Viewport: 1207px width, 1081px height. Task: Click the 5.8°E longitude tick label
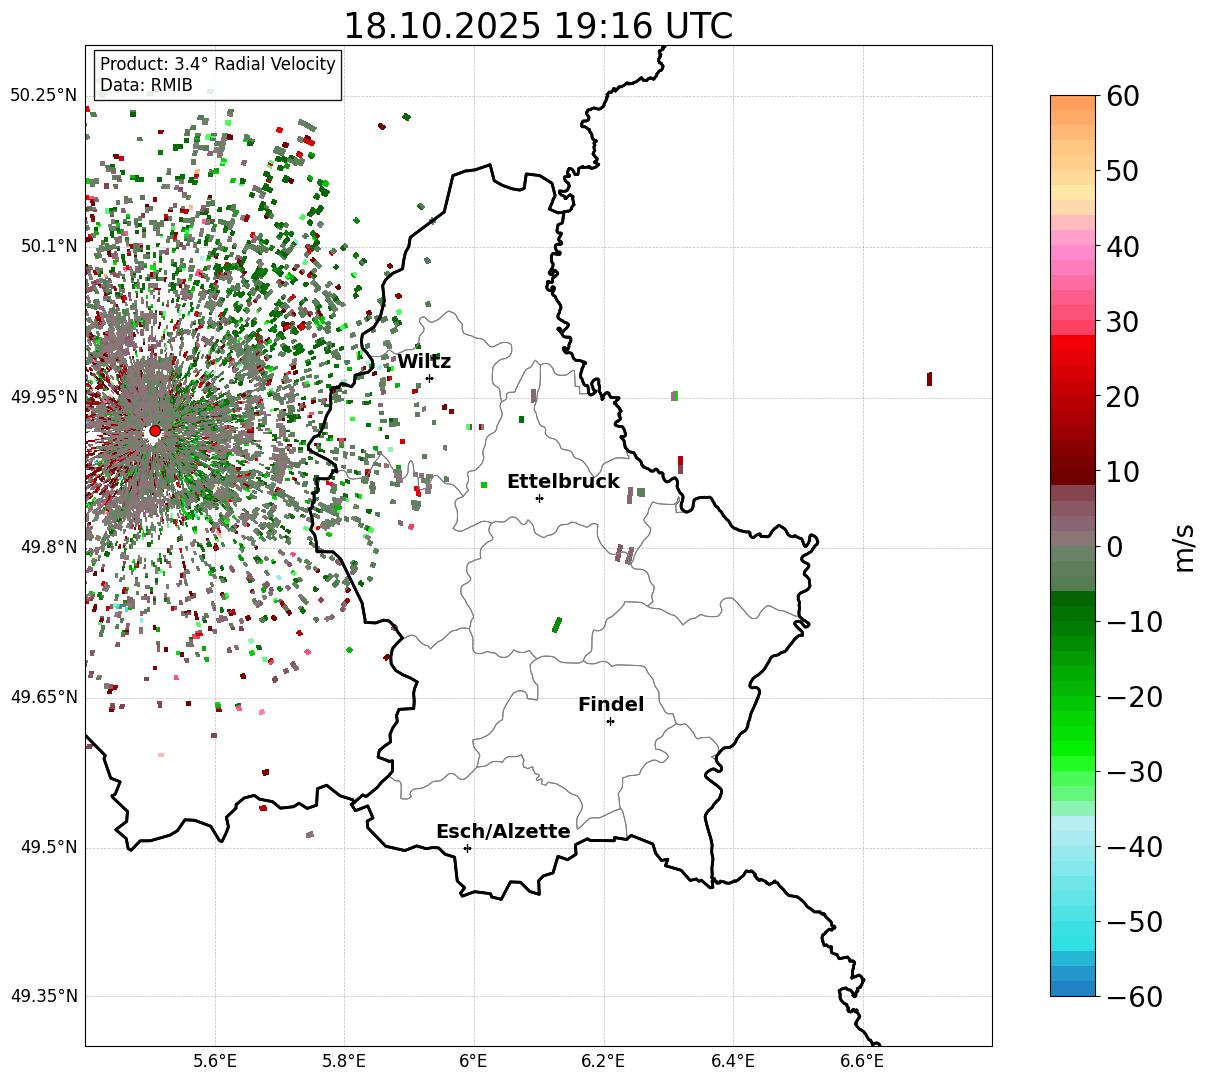click(x=344, y=1061)
